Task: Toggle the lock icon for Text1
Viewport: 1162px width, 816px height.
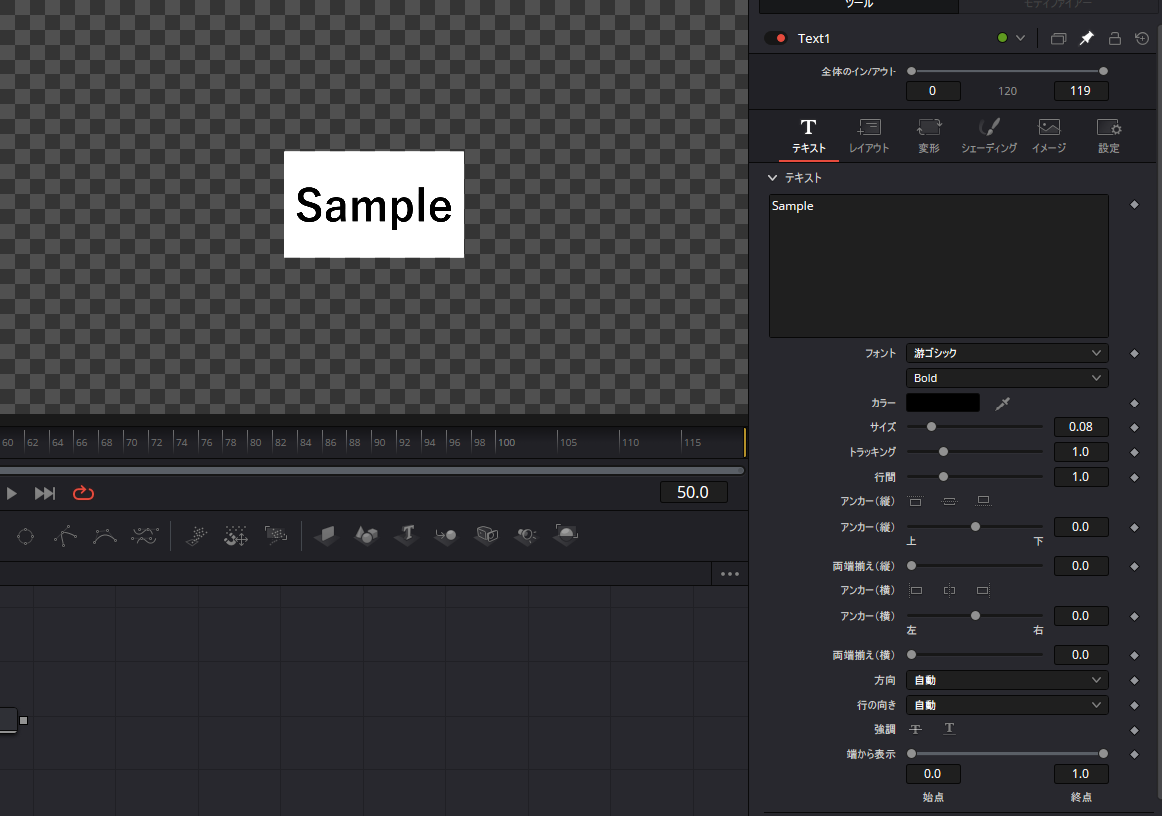Action: pyautogui.click(x=1114, y=38)
